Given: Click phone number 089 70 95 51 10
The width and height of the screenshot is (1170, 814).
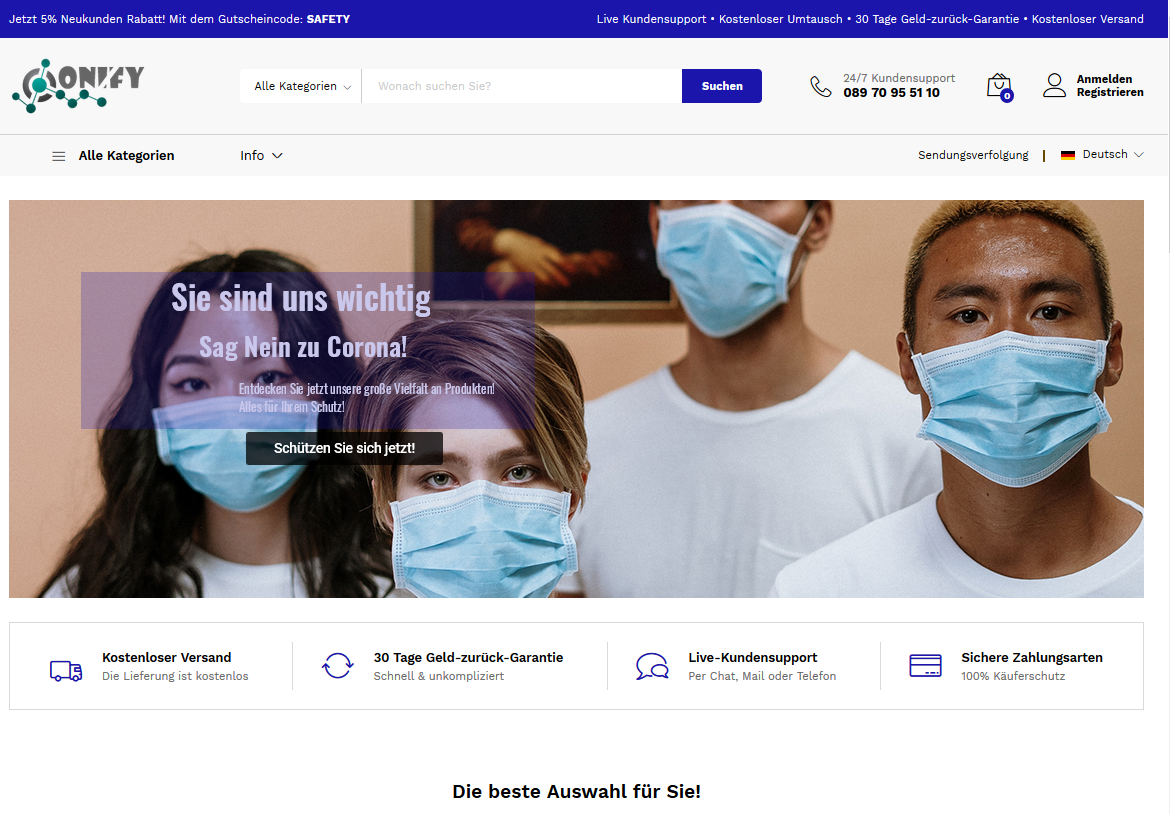Looking at the screenshot, I should point(892,93).
